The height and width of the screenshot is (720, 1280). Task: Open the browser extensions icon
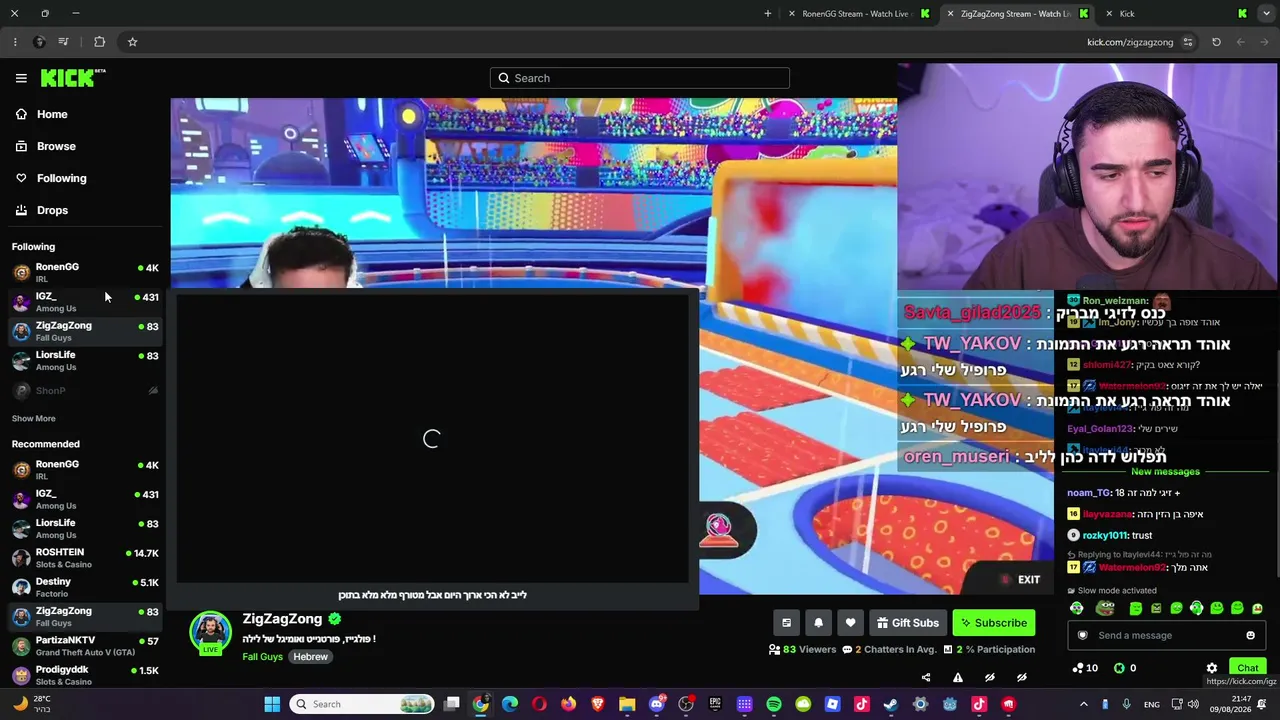(99, 42)
